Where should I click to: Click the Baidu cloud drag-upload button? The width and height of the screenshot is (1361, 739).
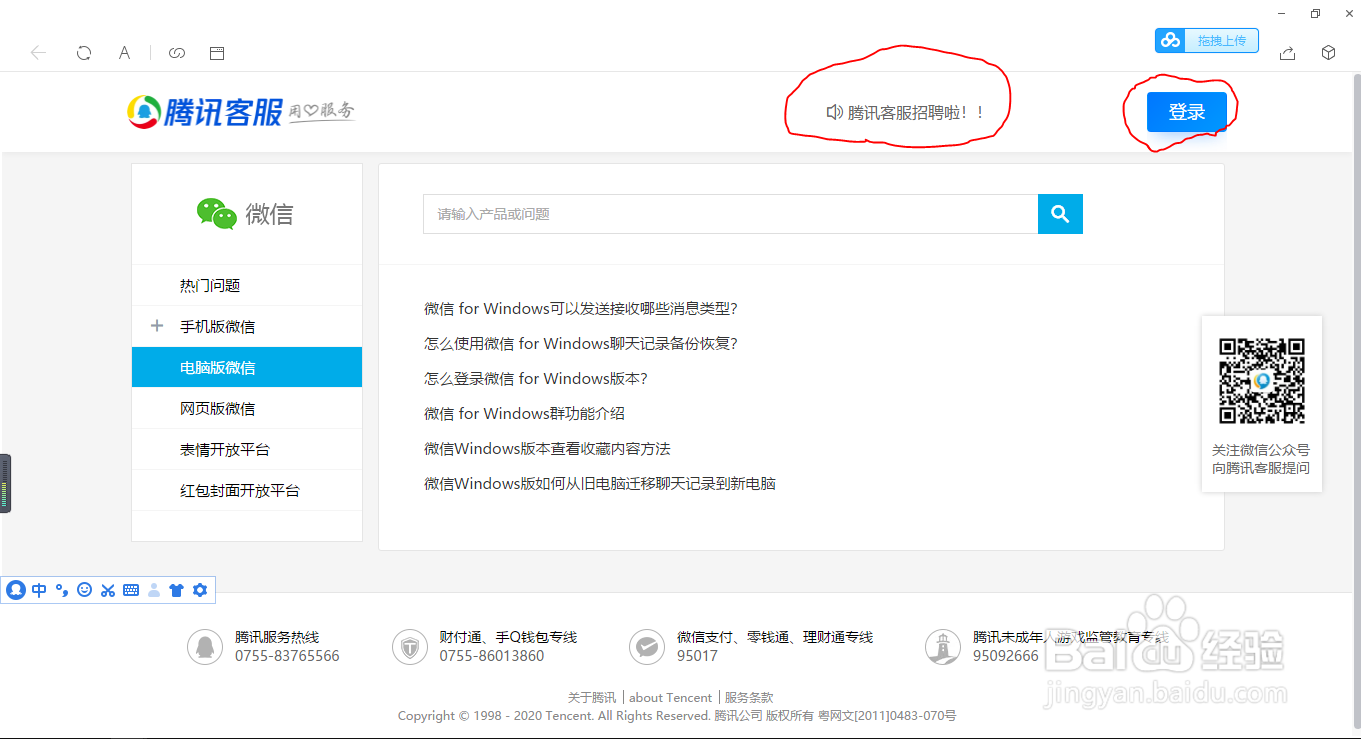[x=1207, y=41]
